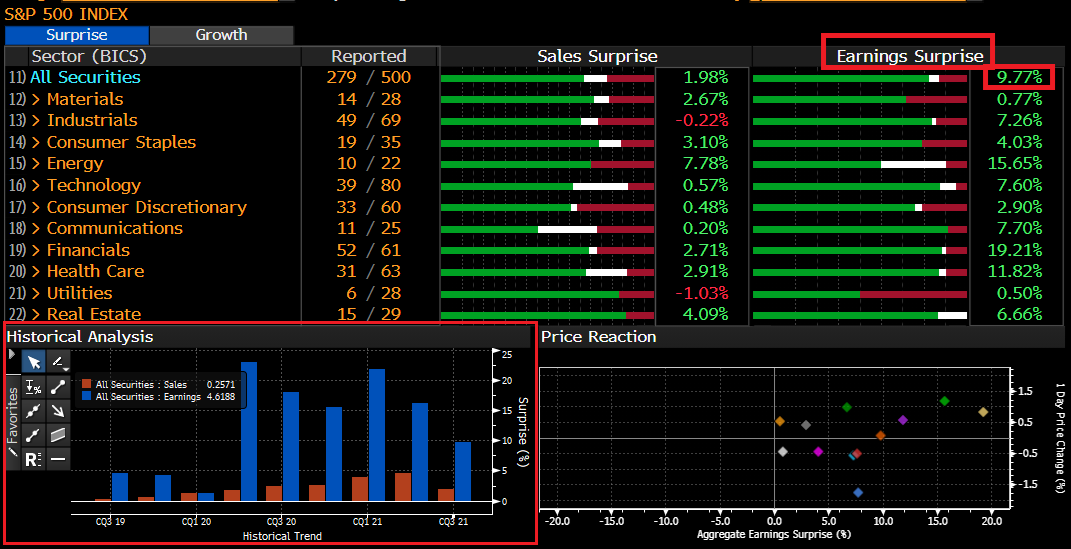Image resolution: width=1071 pixels, height=549 pixels.
Task: Click the All Securities row link
Action: (x=85, y=77)
